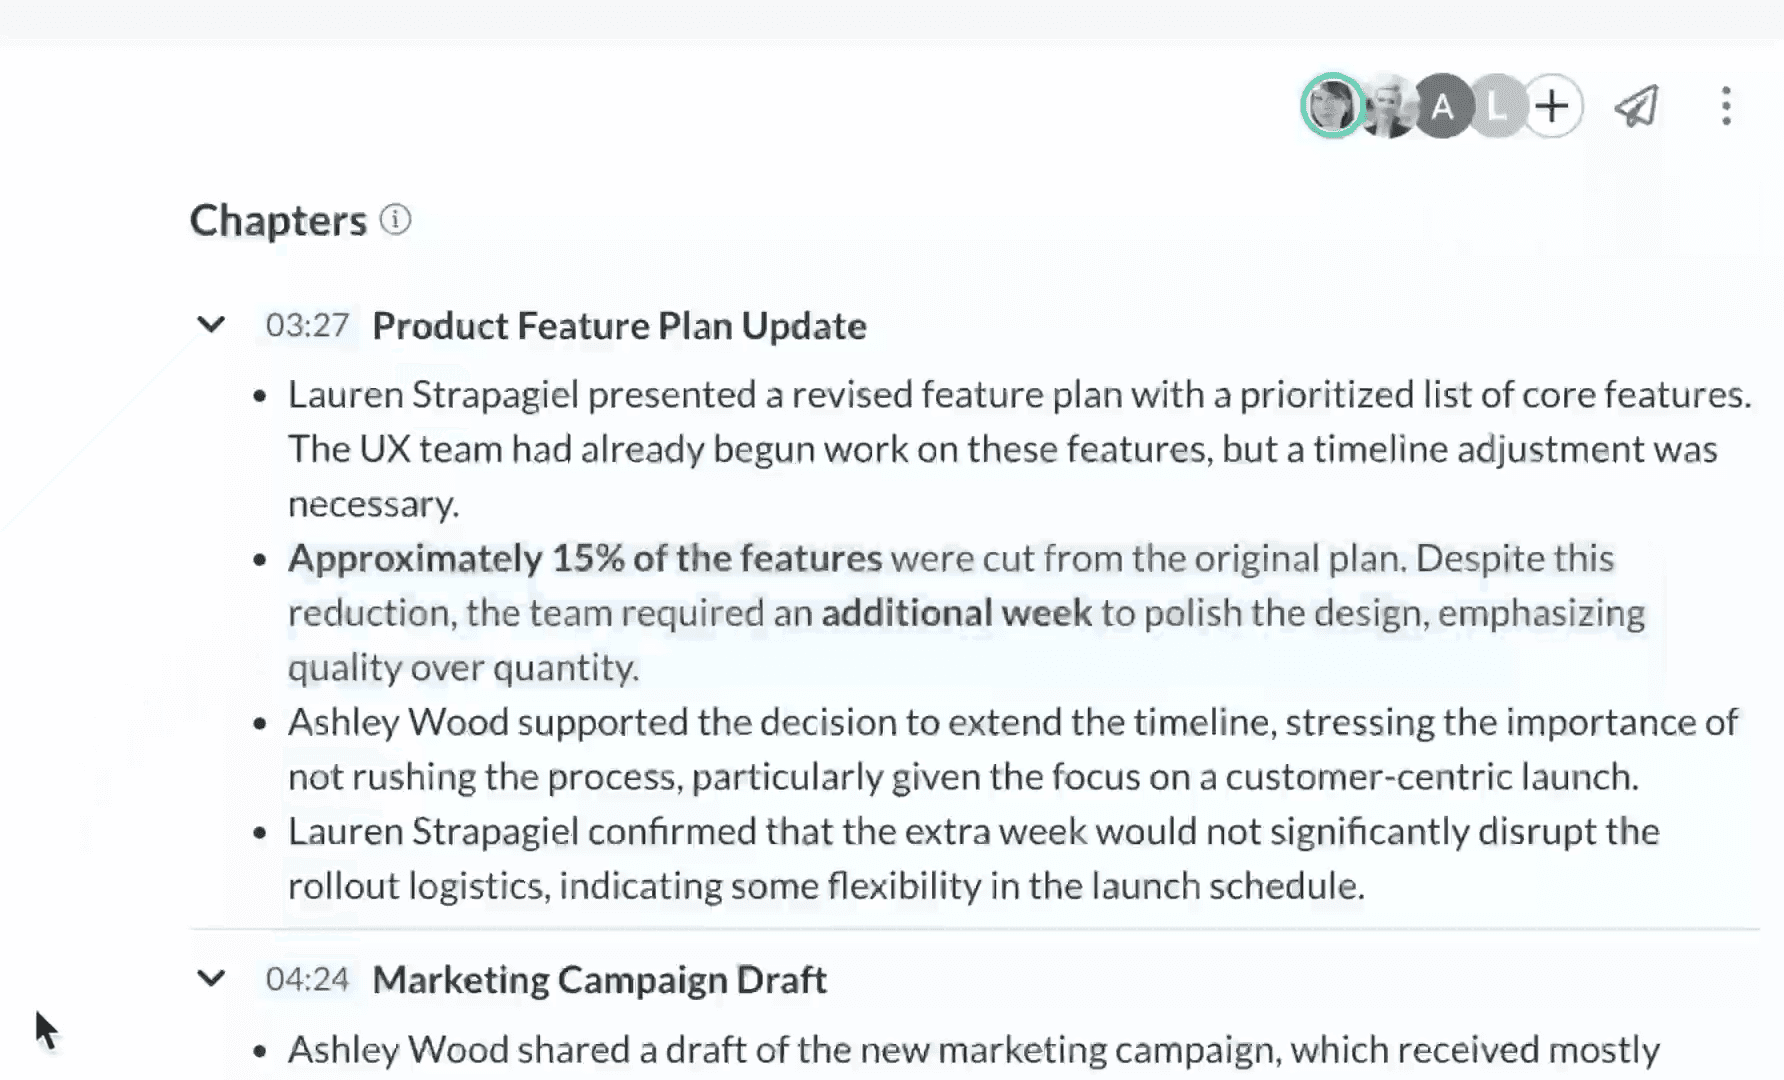Open the three-dot more options menu
This screenshot has width=1784, height=1080.
click(1726, 105)
